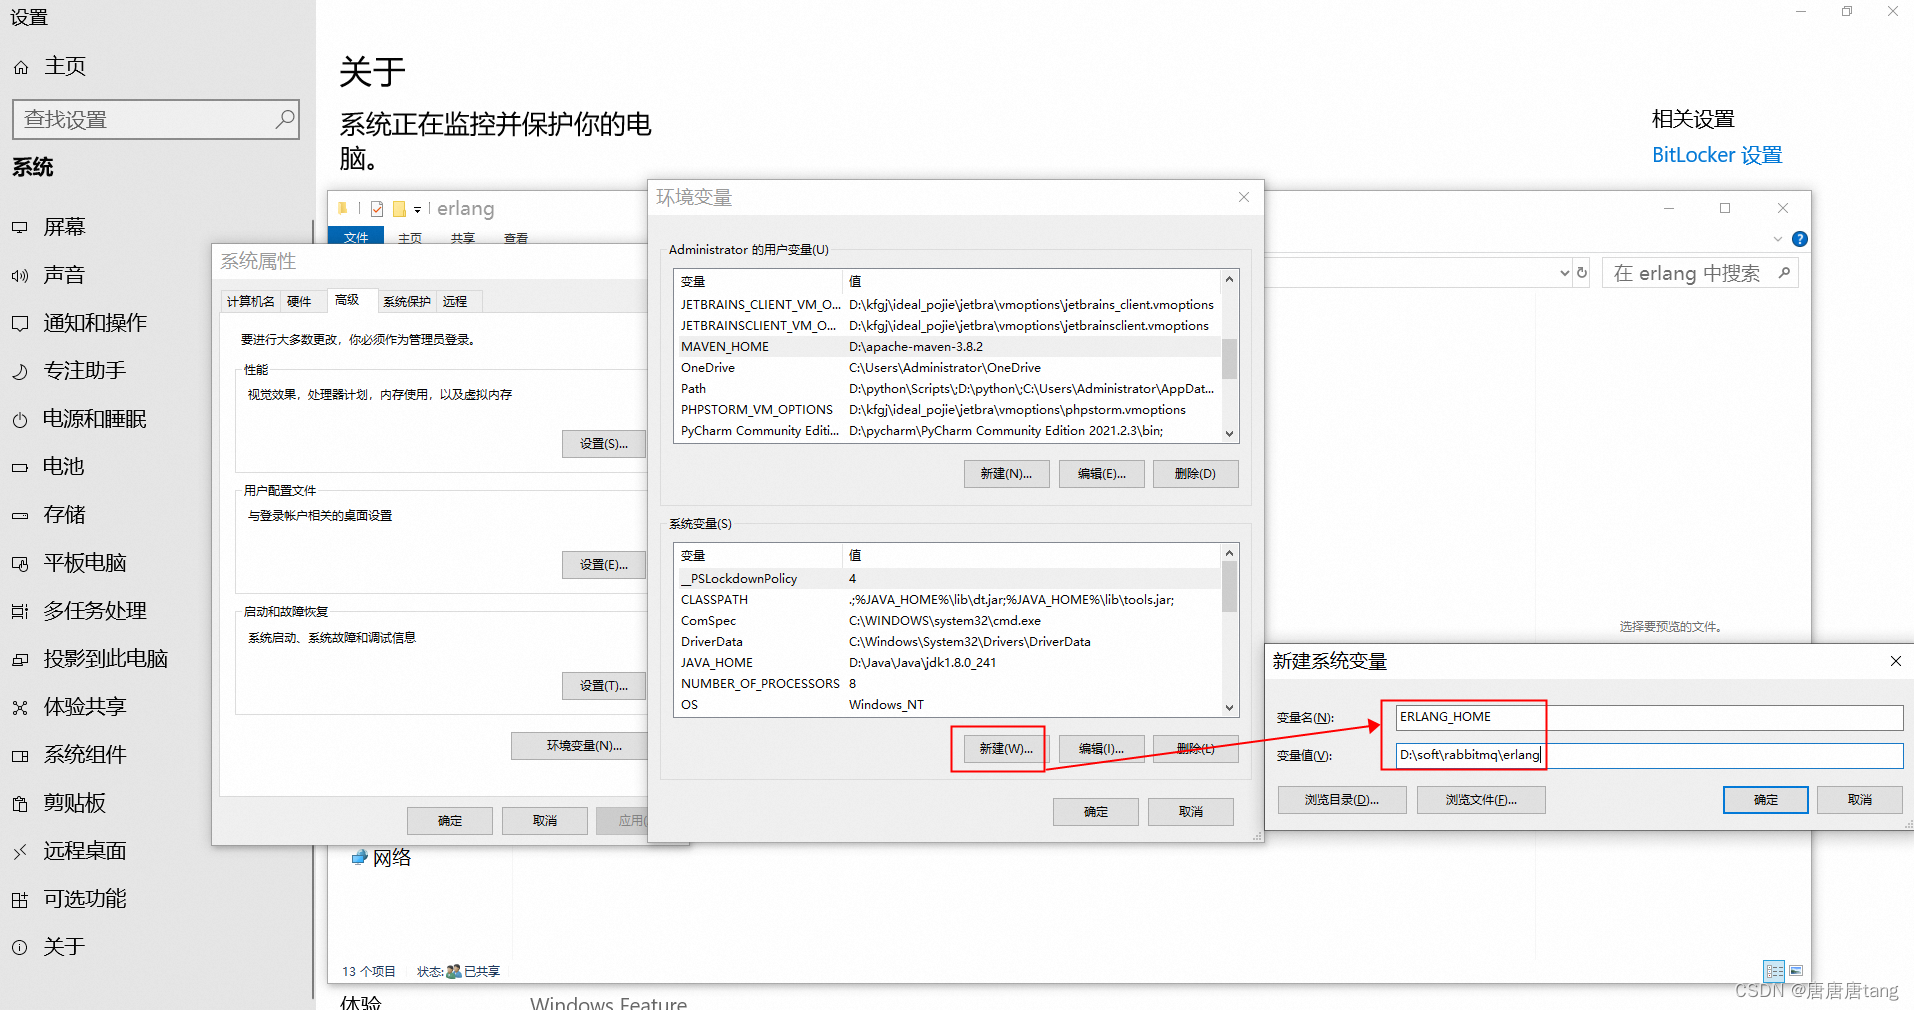The image size is (1914, 1010).
Task: Select MAVEN_HOME row in user variables
Action: pos(948,347)
